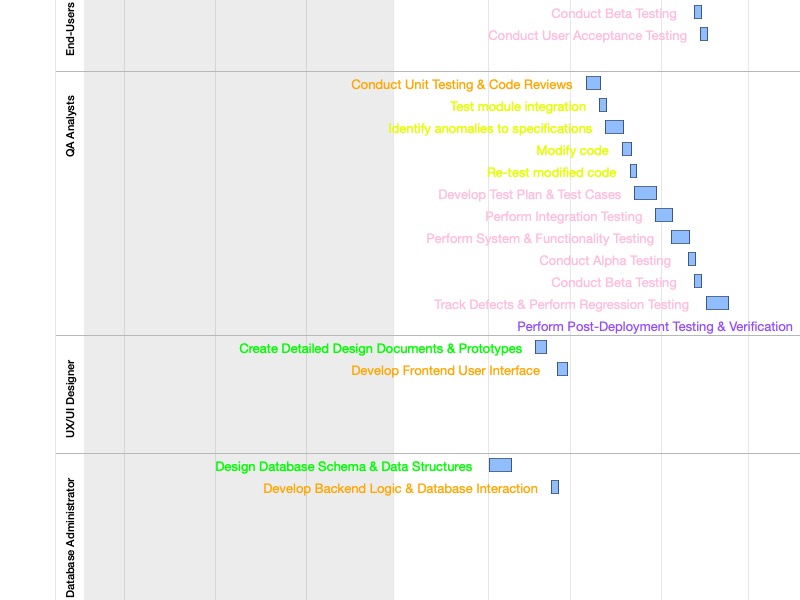Click the Develop Frontend User Interface task bar
This screenshot has height=600, width=800.
[562, 369]
